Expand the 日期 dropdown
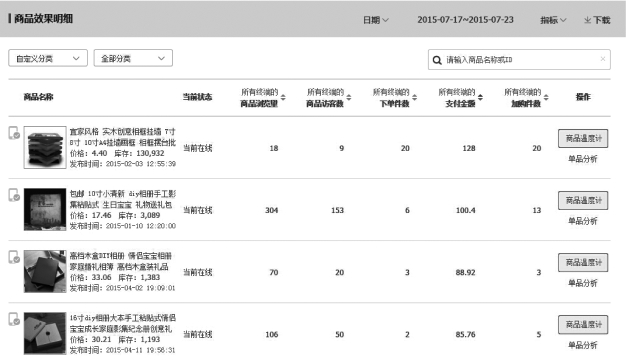Image resolution: width=626 pixels, height=364 pixels. click(x=376, y=20)
